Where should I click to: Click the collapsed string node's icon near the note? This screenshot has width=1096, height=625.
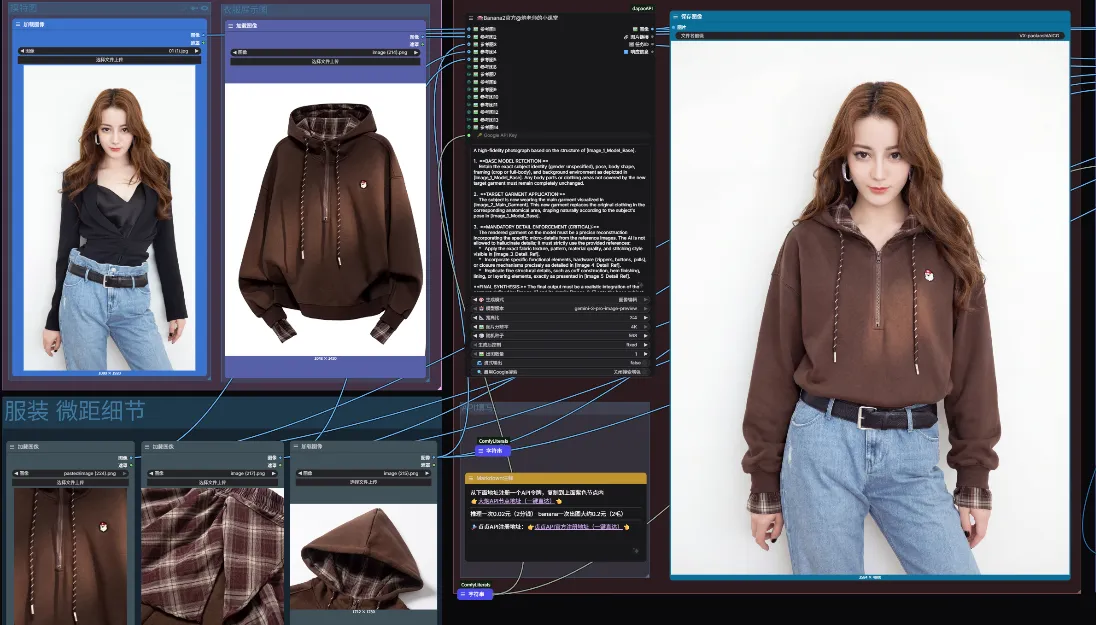coord(479,451)
